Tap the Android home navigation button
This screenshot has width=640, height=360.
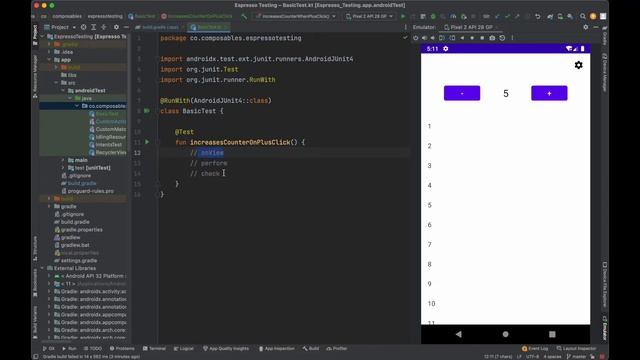coord(505,334)
